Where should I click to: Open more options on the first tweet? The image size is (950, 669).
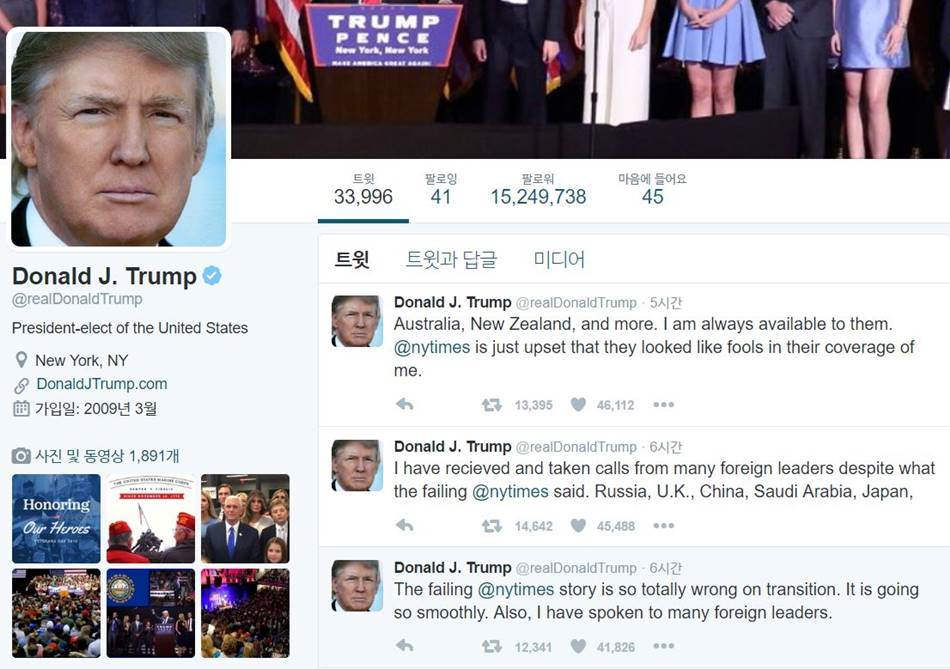pos(663,404)
